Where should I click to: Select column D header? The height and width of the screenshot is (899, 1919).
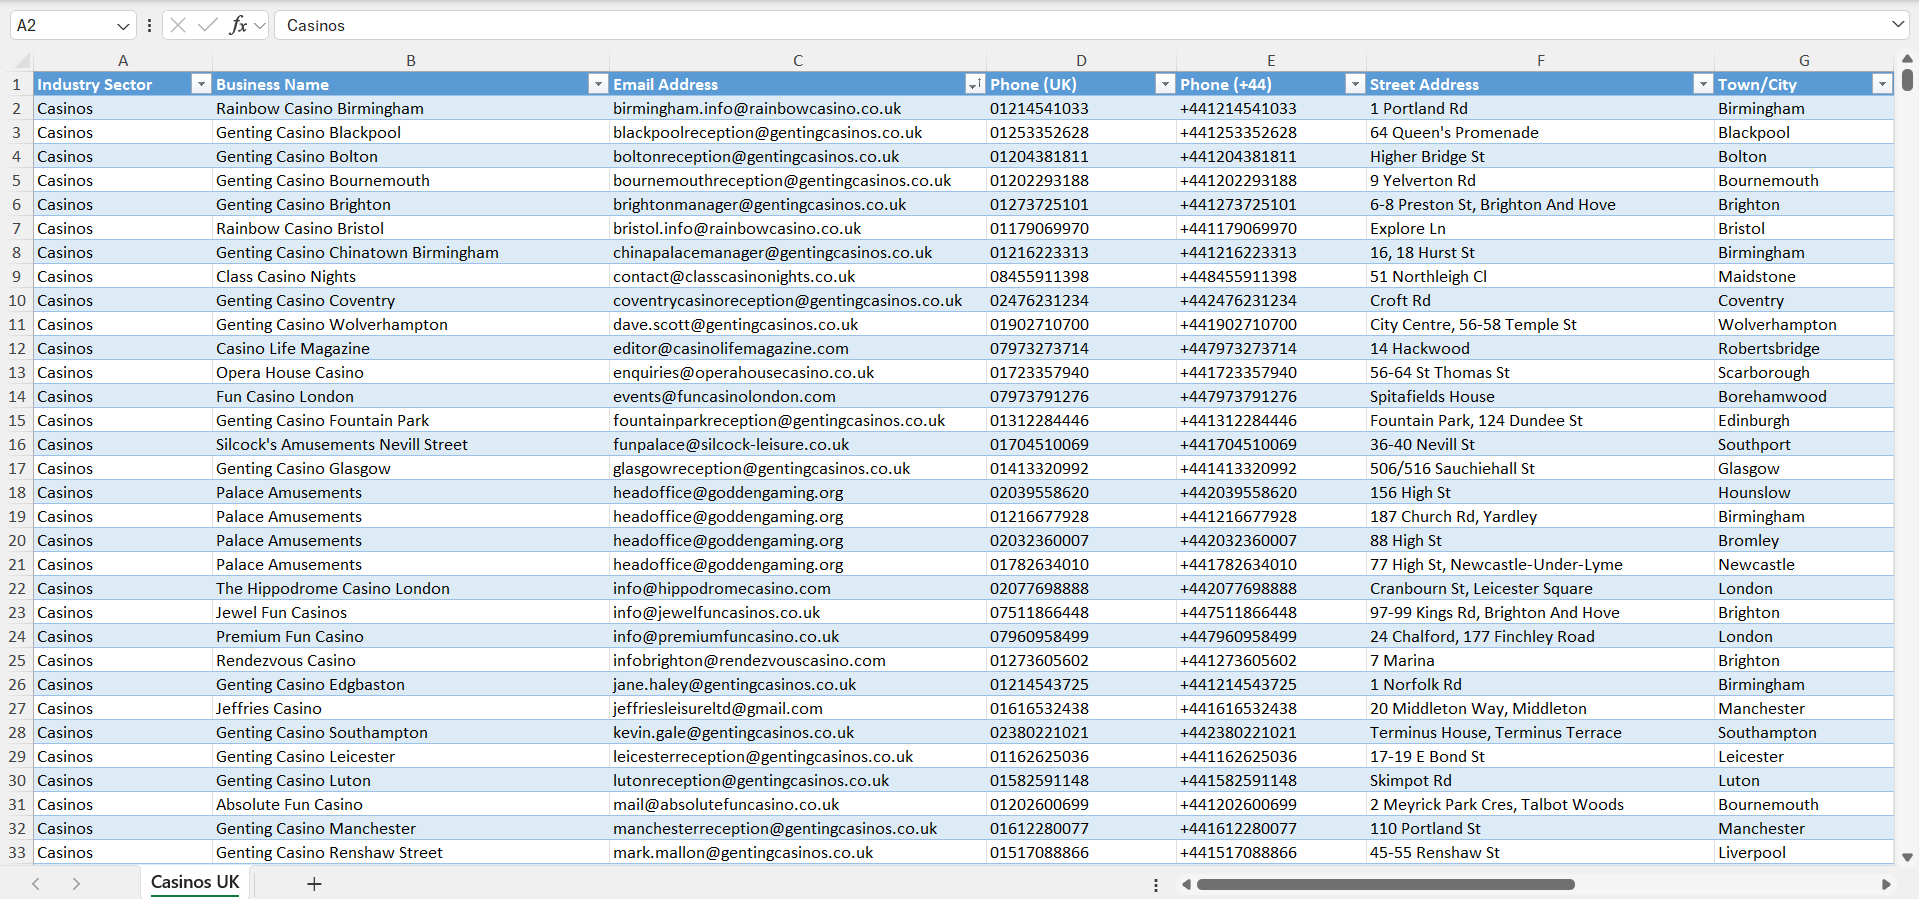(1081, 61)
